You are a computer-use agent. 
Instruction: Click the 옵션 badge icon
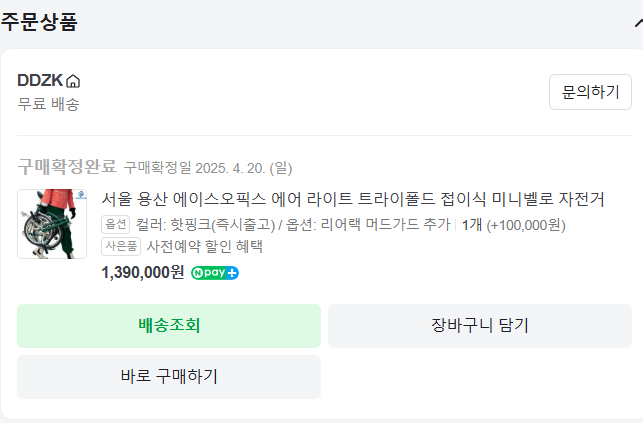(x=116, y=225)
